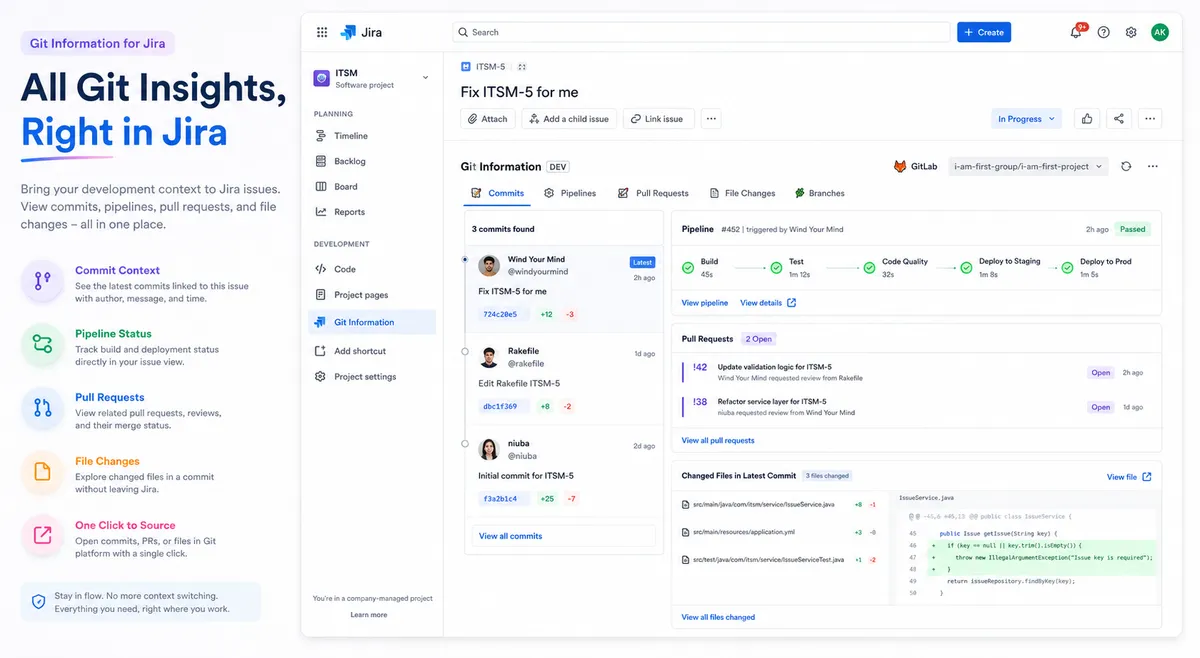Open pull request !42 row
The width and height of the screenshot is (1200, 658).
pyautogui.click(x=916, y=372)
